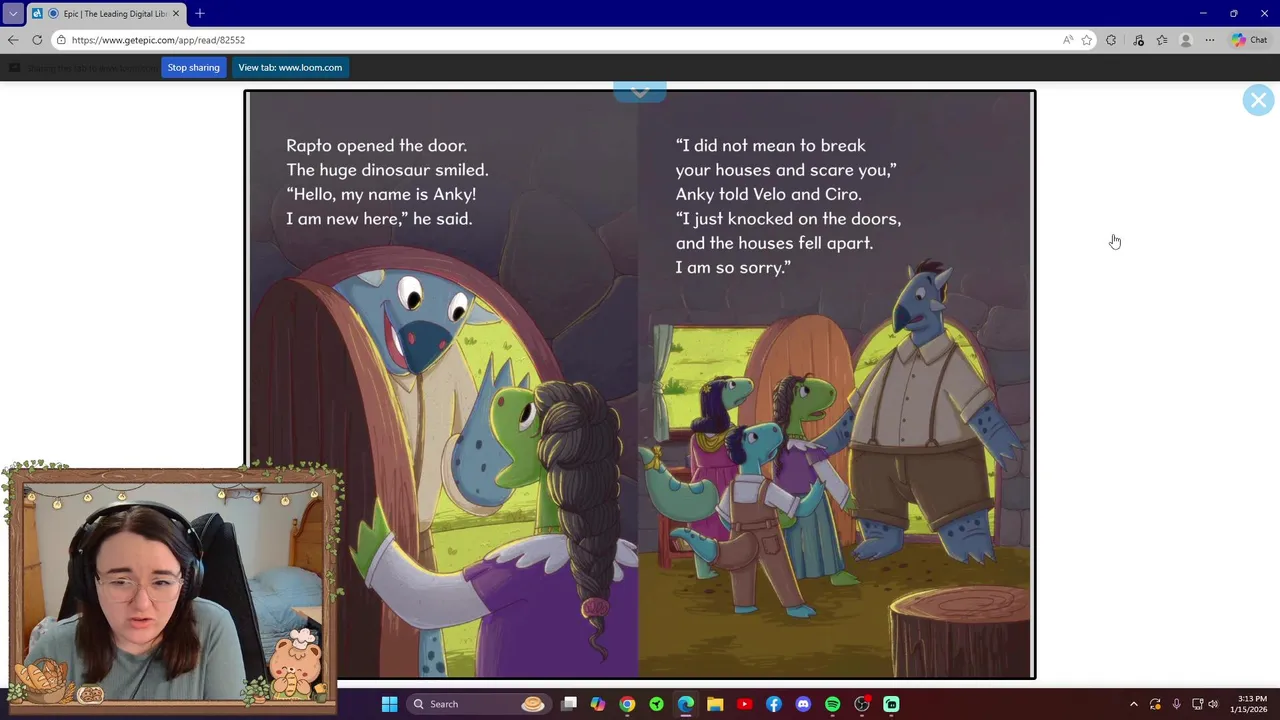Close the Epic browser tab

tap(176, 14)
